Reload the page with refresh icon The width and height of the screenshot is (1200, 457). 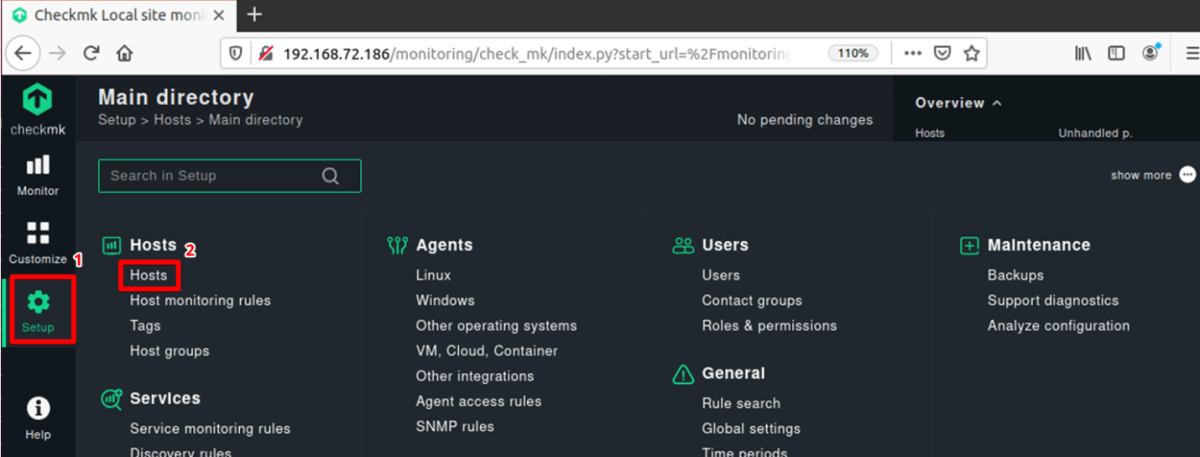click(x=91, y=53)
